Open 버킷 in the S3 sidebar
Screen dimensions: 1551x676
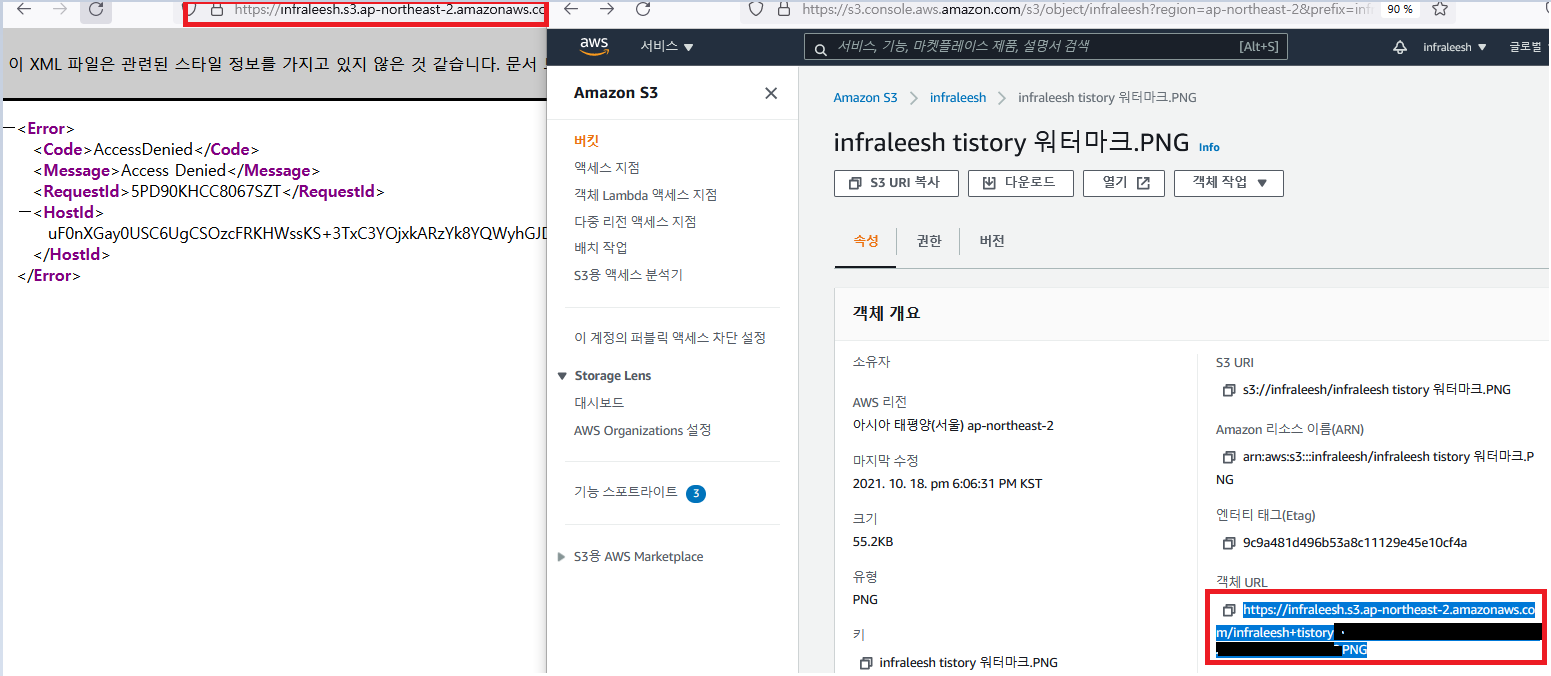pyautogui.click(x=587, y=141)
